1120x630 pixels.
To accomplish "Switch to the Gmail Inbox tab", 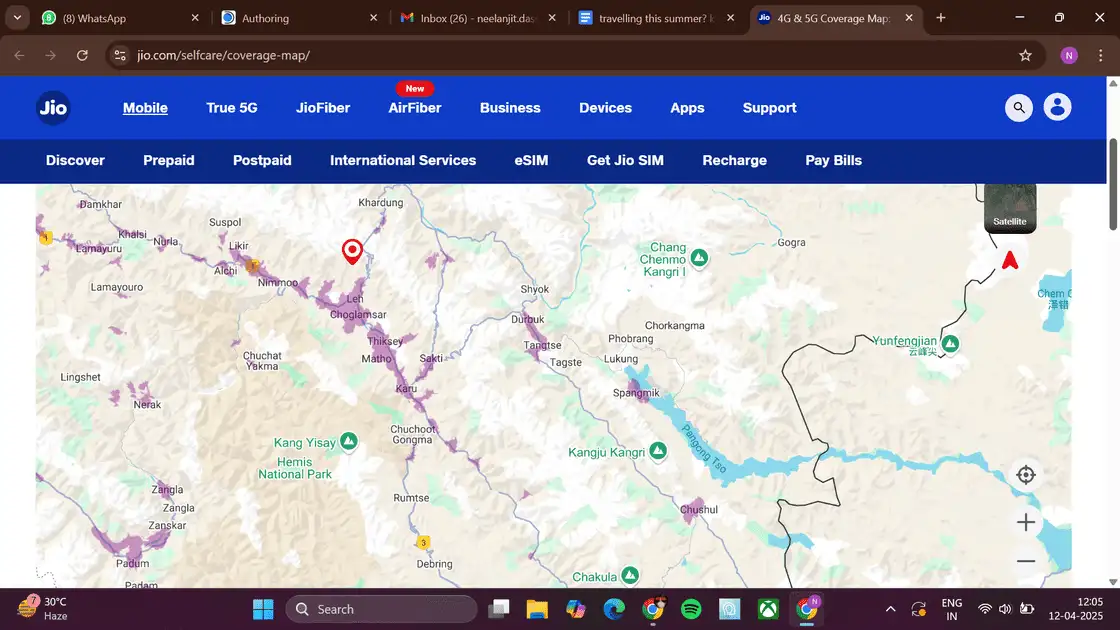I will [x=470, y=17].
